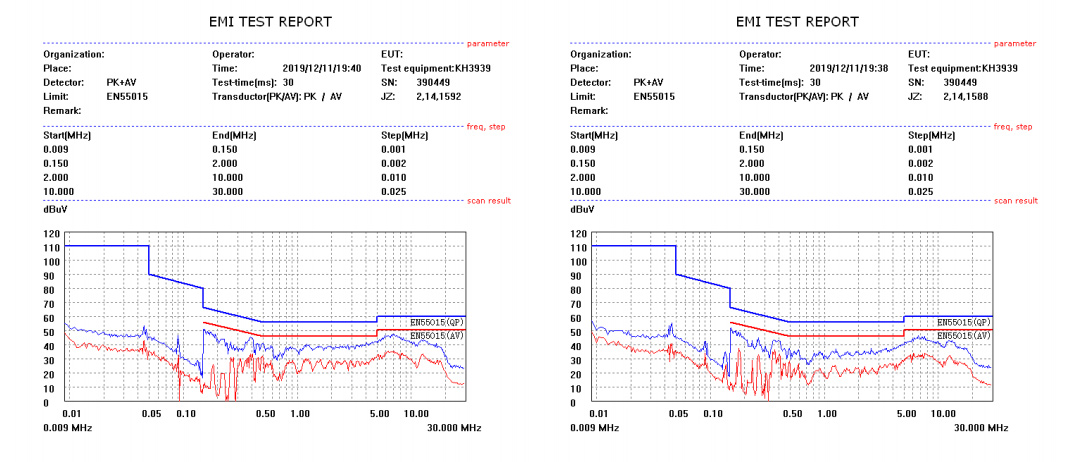Click the JZ value 2,14,1588
The width and height of the screenshot is (1077, 462).
(965, 96)
